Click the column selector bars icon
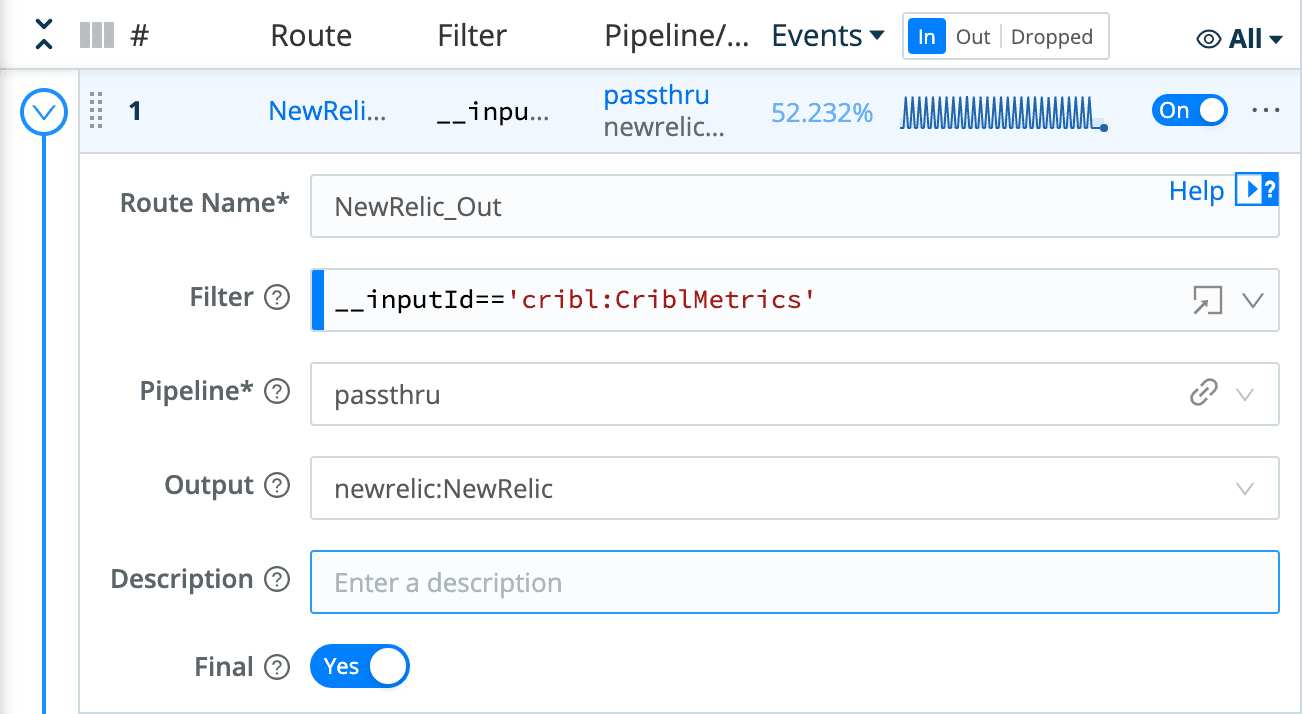 (x=97, y=36)
